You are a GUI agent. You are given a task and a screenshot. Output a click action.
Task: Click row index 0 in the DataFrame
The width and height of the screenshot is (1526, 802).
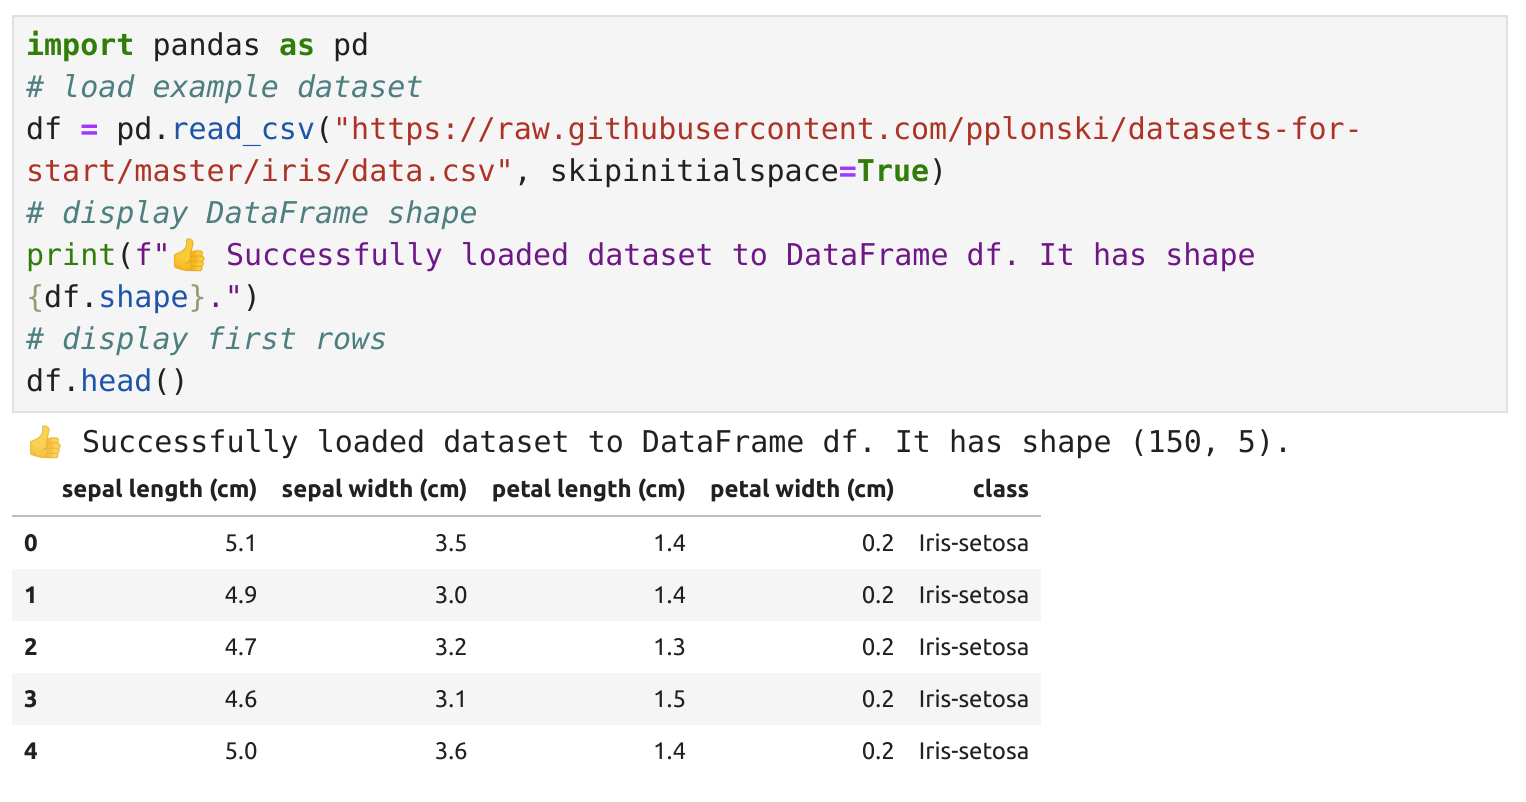click(31, 543)
